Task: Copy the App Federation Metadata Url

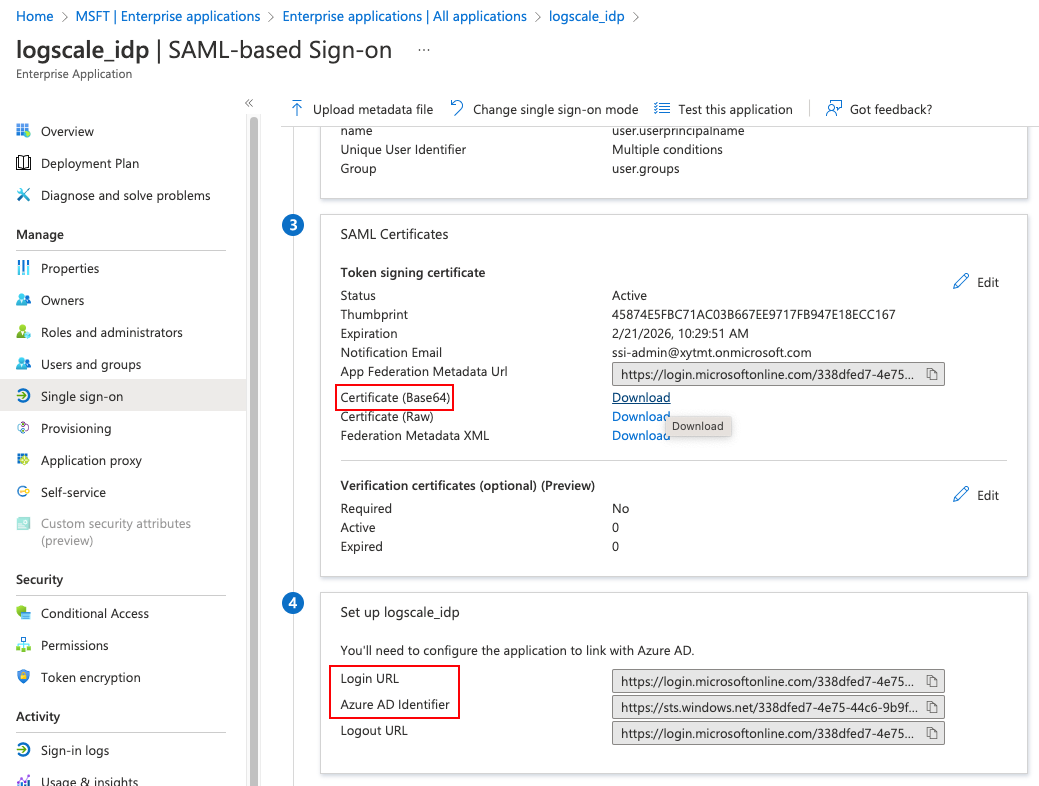Action: coord(933,373)
